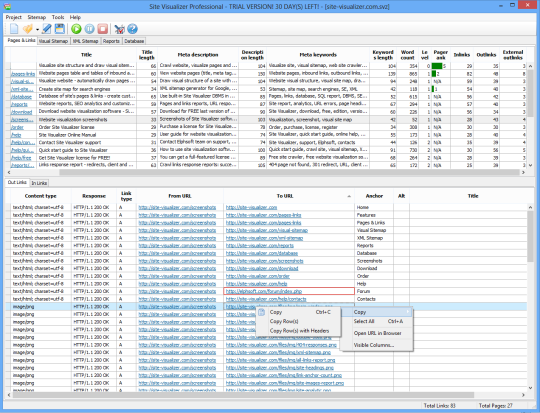Image resolution: width=540 pixels, height=413 pixels.
Task: Click the green page rank bar in first row
Action: tap(437, 66)
